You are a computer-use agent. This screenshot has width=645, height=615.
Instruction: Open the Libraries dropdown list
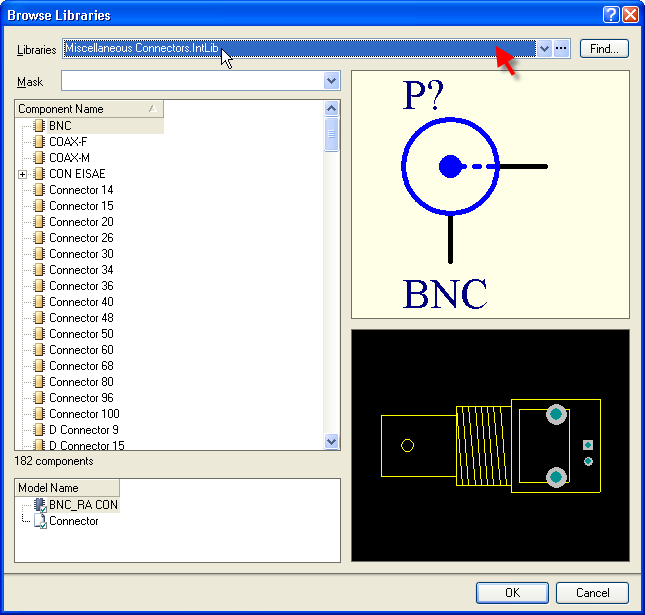[x=543, y=48]
